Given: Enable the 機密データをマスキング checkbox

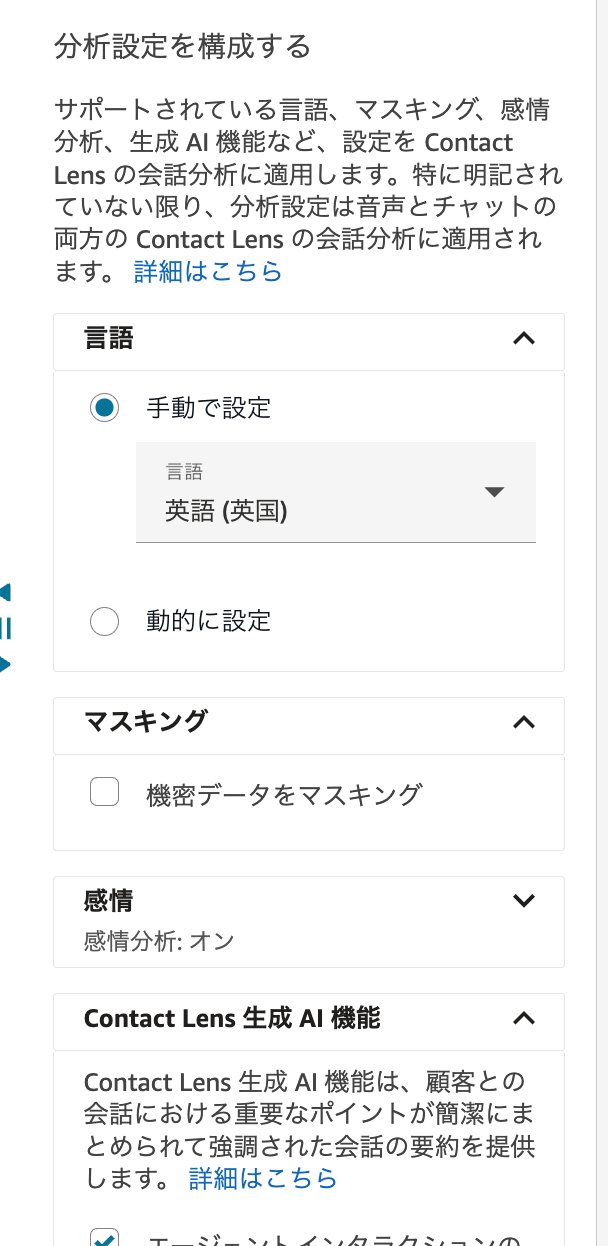Looking at the screenshot, I should 104,791.
